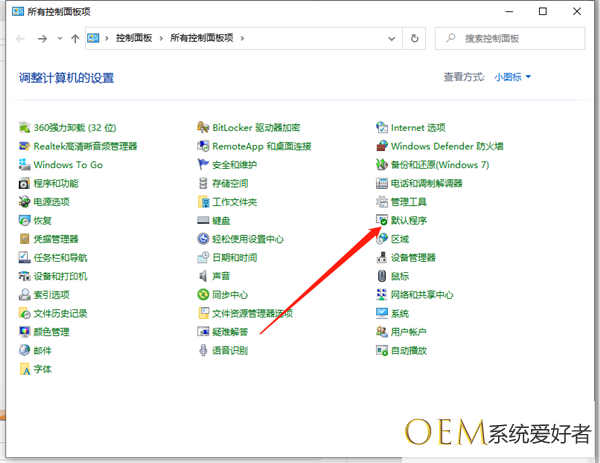Open the 同步中心 green icon

coord(203,294)
